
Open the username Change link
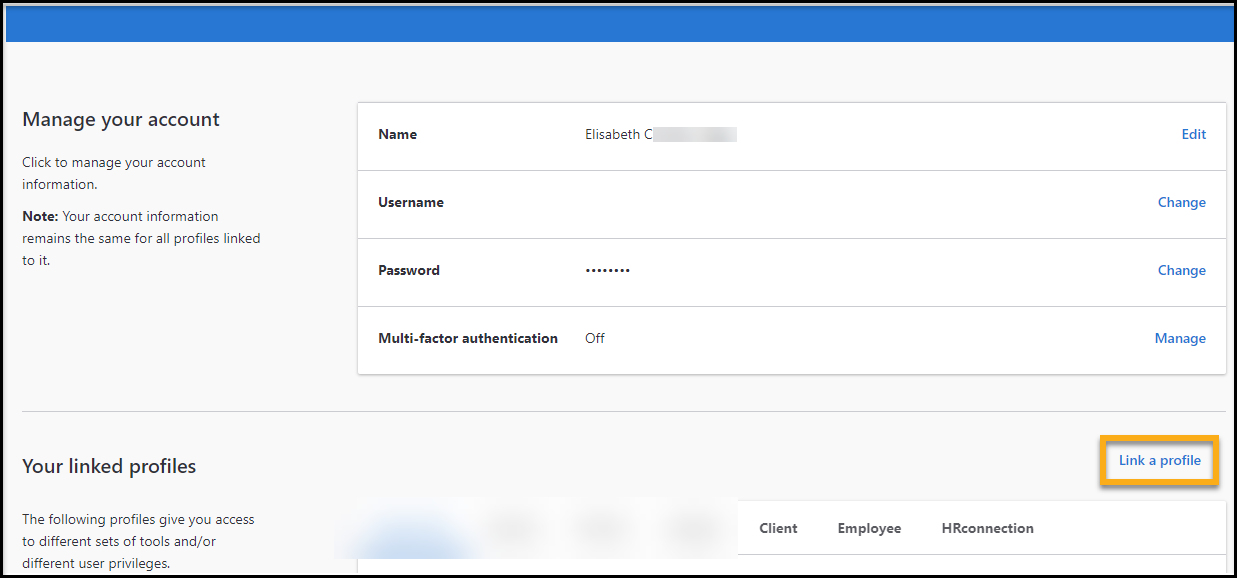click(1182, 202)
